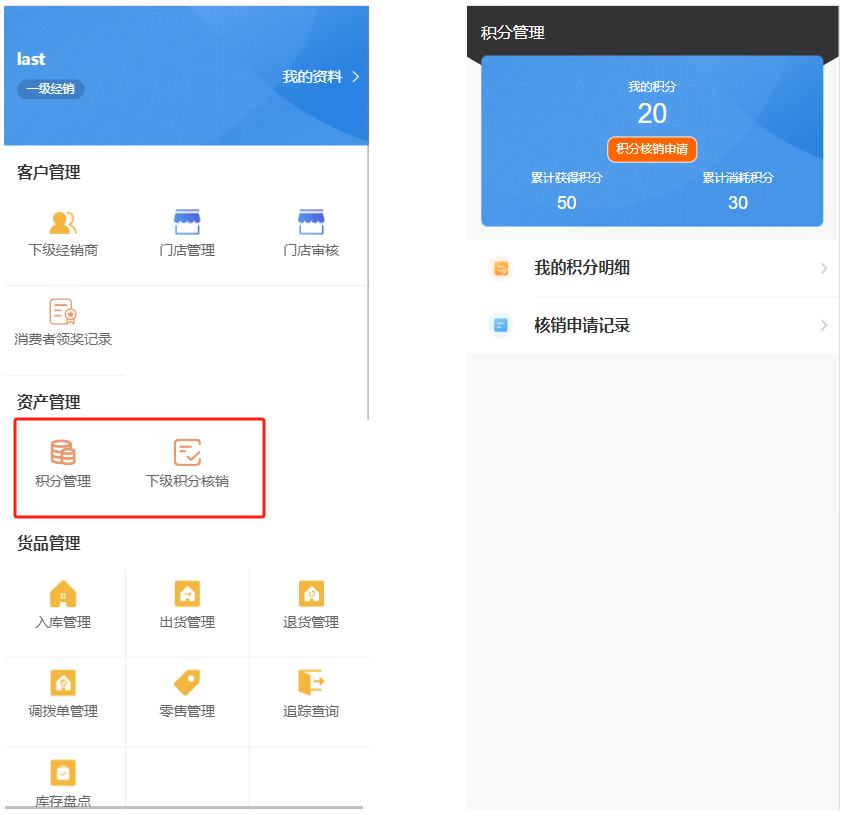The image size is (846, 815).
Task: Open 出货管理 icon
Action: click(187, 594)
